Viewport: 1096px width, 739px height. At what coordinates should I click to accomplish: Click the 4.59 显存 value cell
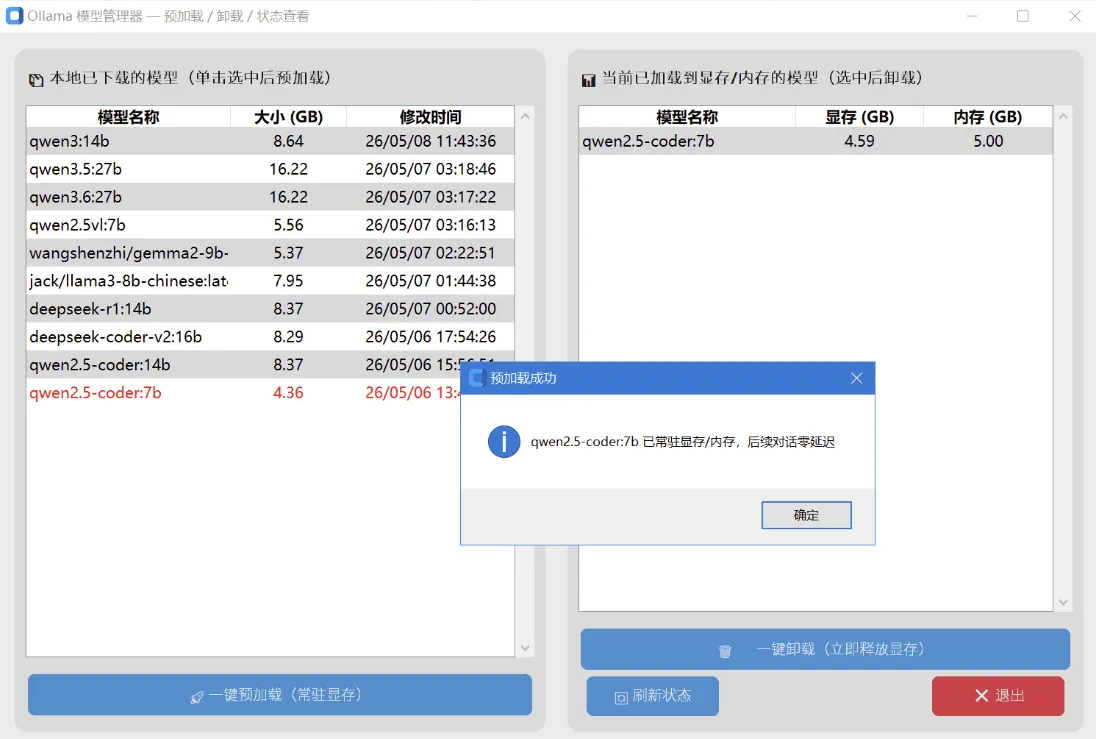859,141
